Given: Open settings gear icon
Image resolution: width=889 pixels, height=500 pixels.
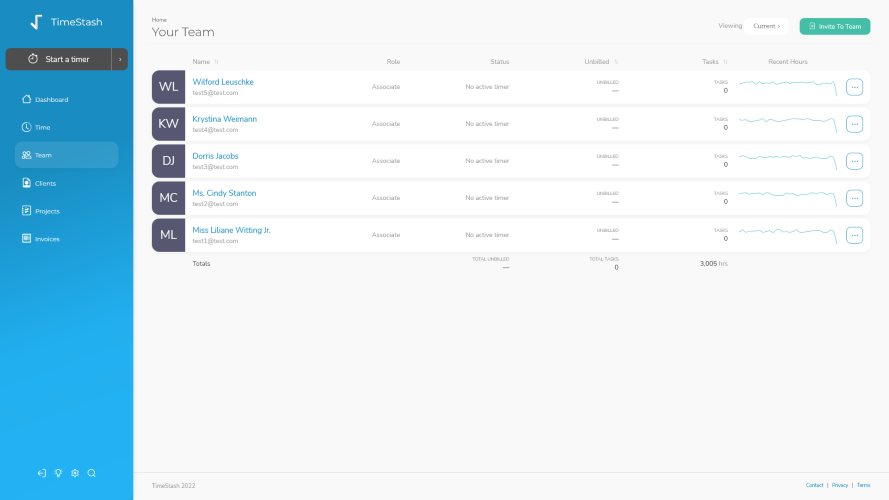Looking at the screenshot, I should click(75, 473).
